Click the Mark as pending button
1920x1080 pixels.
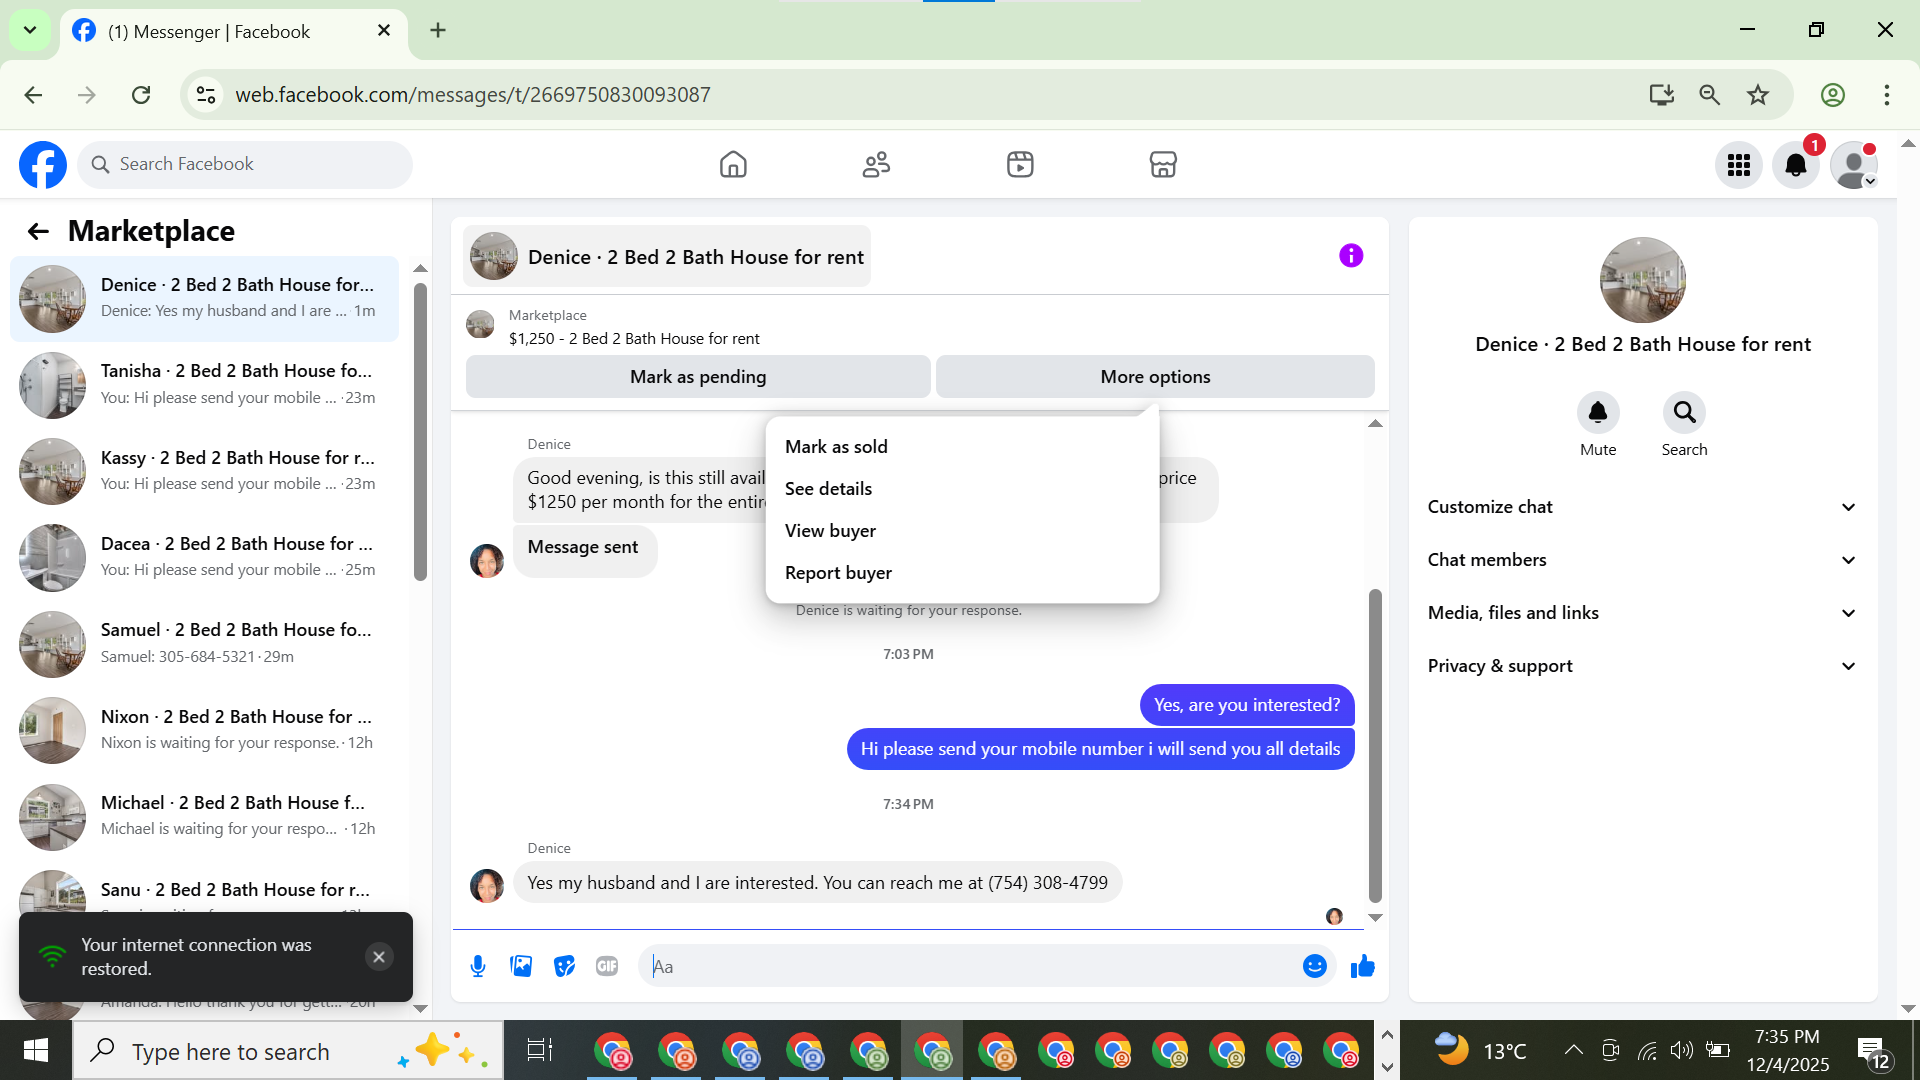pyautogui.click(x=698, y=377)
